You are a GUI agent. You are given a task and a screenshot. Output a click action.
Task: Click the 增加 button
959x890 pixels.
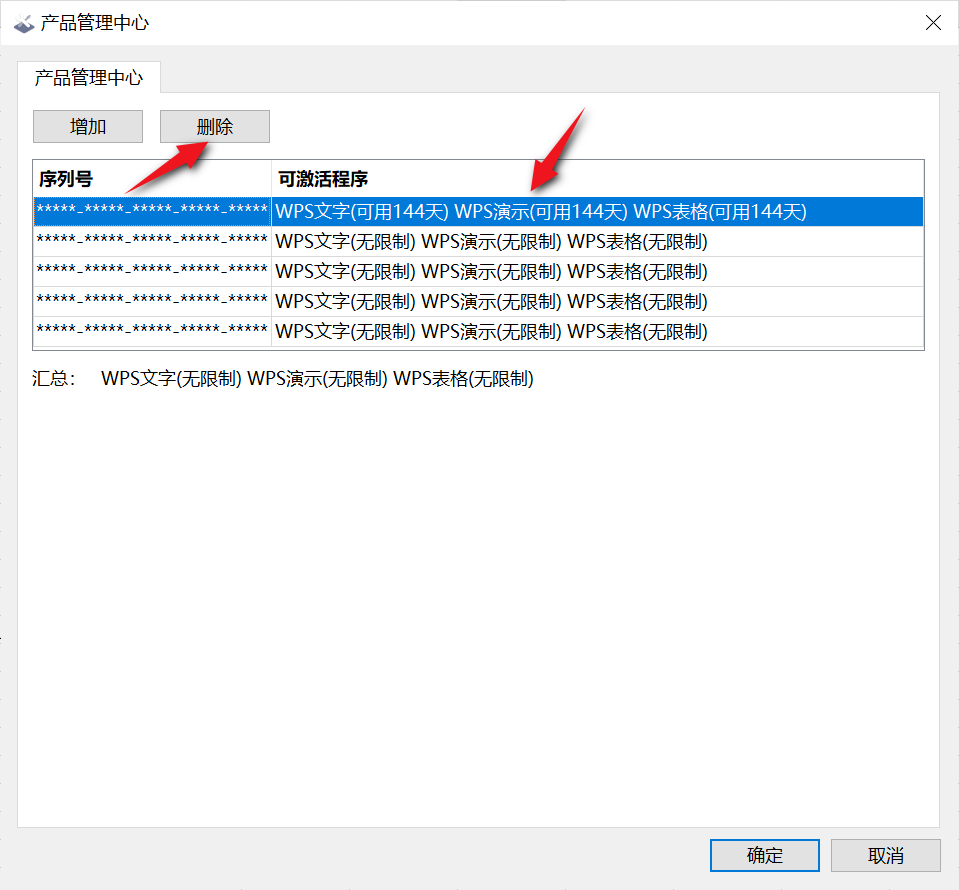(x=87, y=127)
